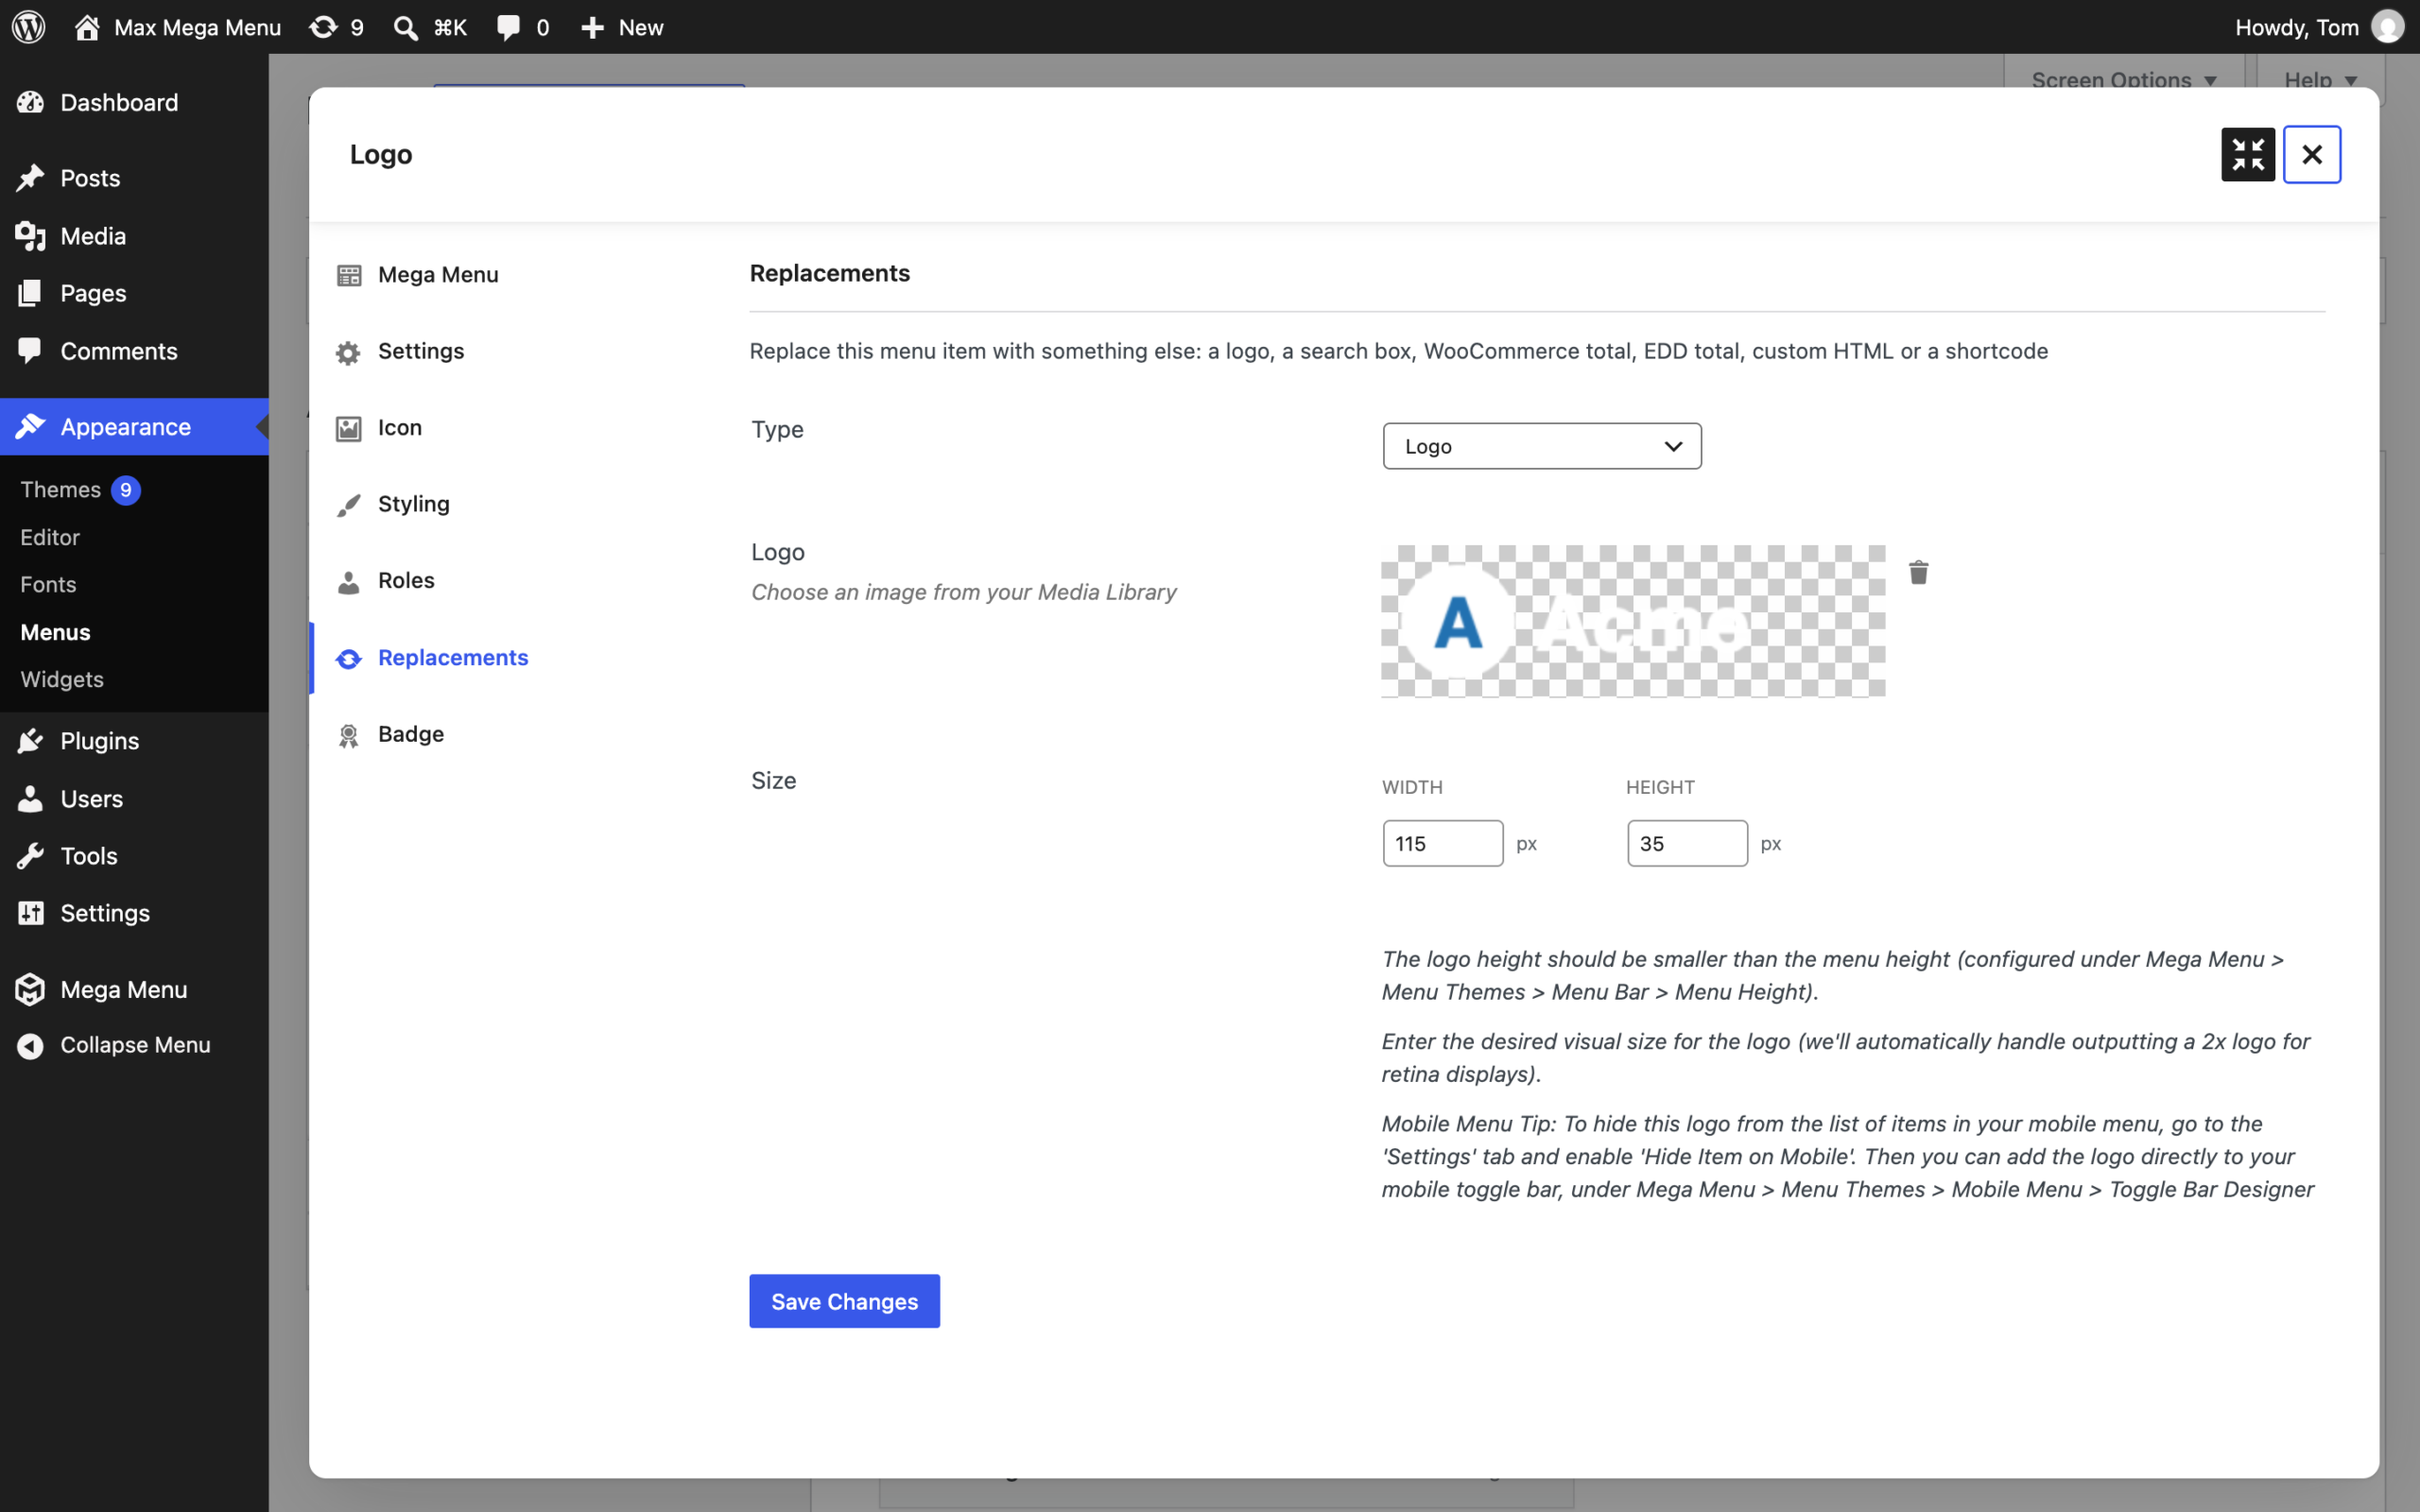Open sidebar Settings with sliders icon
The height and width of the screenshot is (1512, 2420).
point(134,914)
